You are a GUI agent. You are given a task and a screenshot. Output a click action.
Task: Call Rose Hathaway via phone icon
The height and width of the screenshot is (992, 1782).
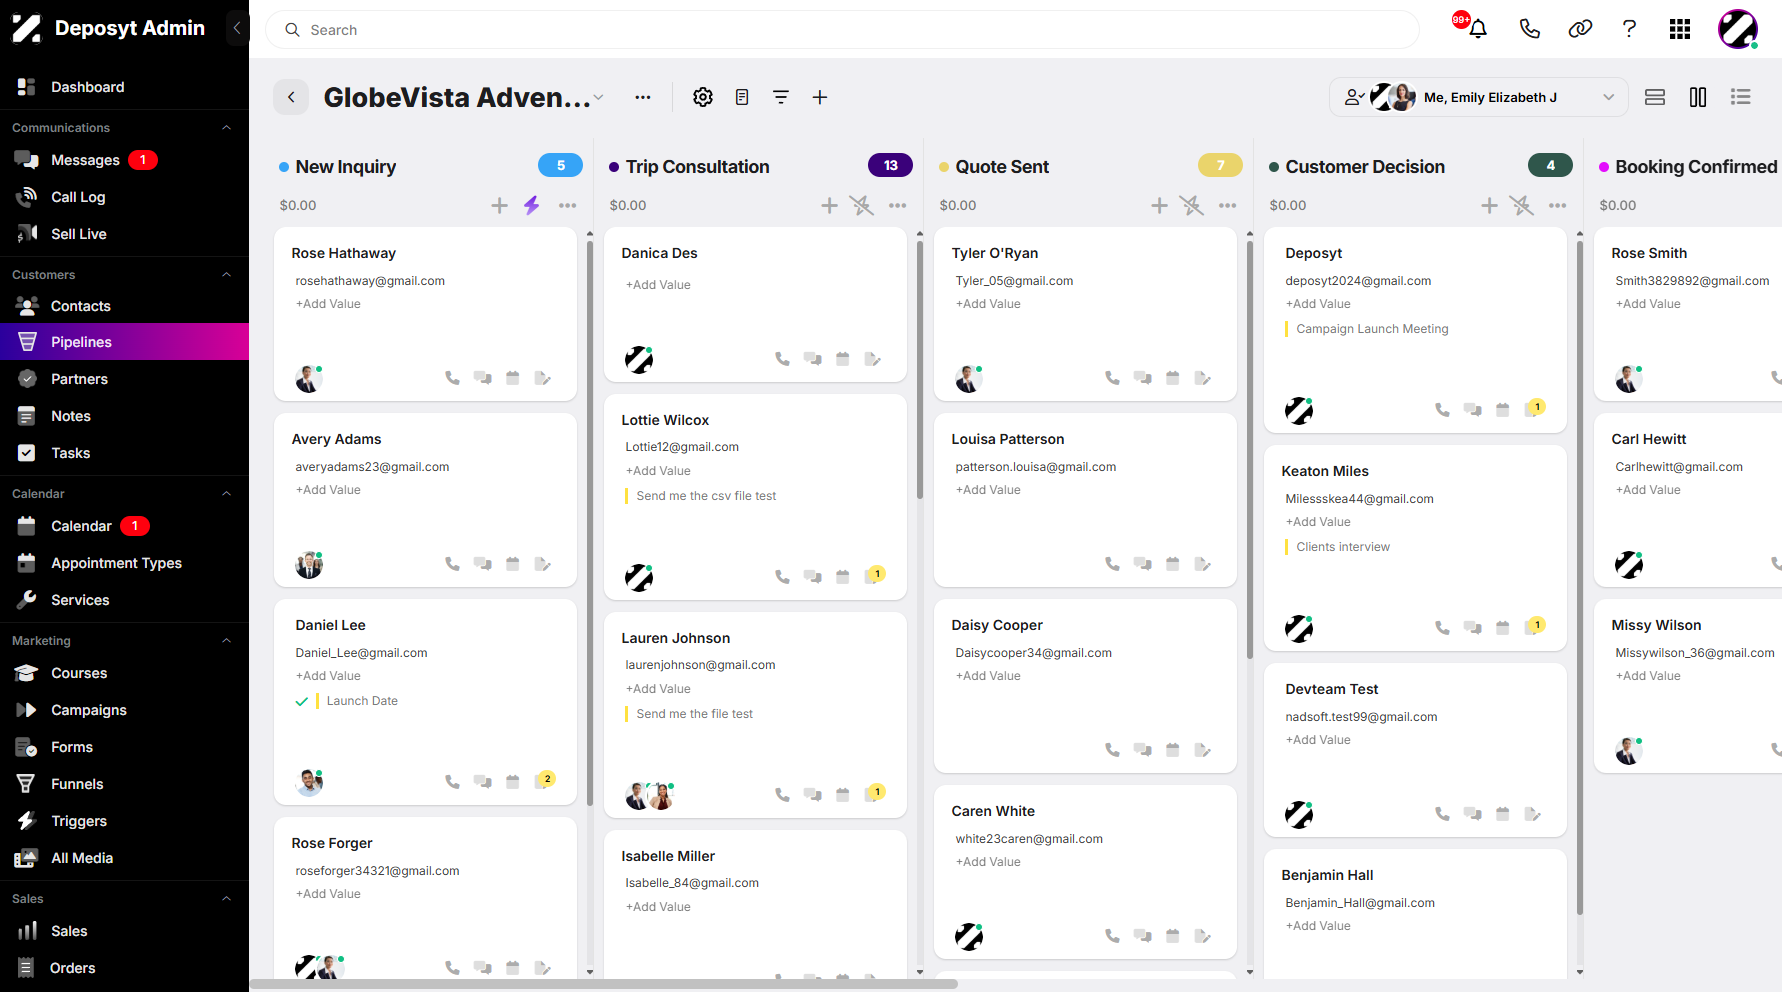click(452, 378)
